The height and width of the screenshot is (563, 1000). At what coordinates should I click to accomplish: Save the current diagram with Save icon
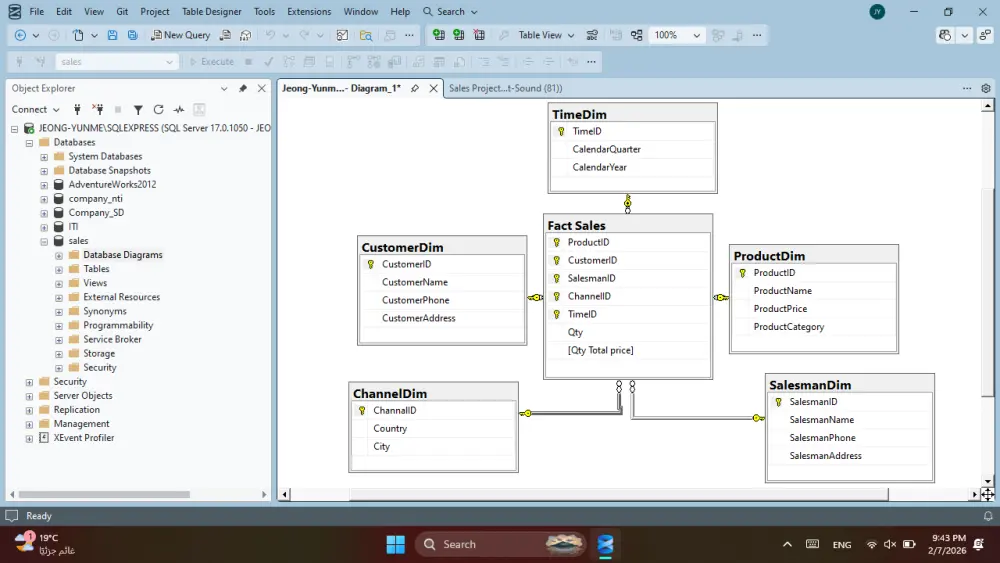pos(112,35)
